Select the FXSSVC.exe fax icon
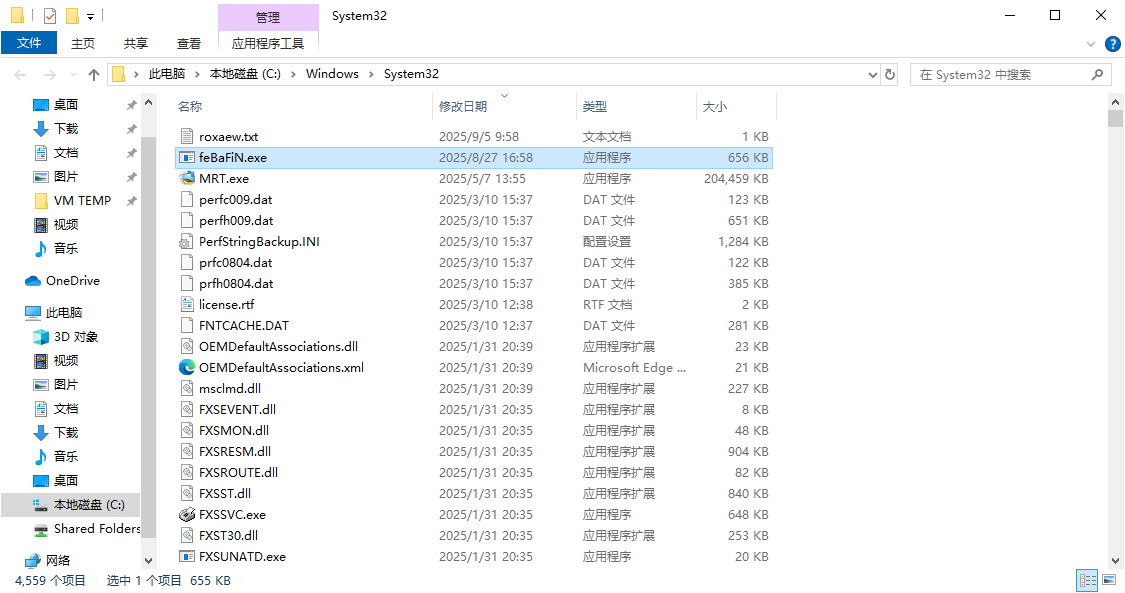The image size is (1125, 593). pos(187,514)
